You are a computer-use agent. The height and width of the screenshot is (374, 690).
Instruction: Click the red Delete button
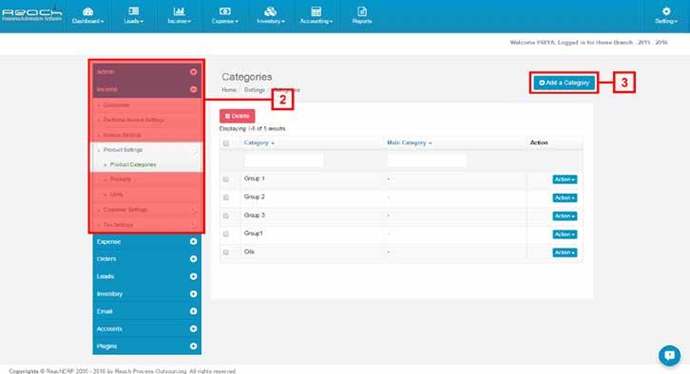237,116
